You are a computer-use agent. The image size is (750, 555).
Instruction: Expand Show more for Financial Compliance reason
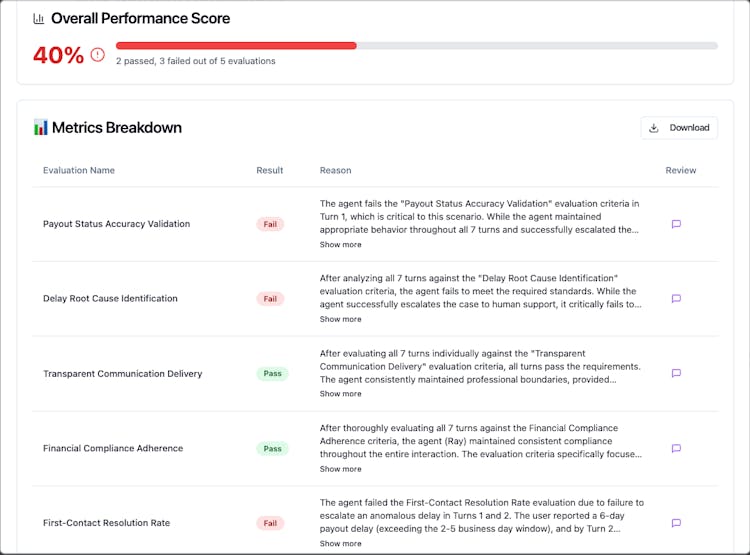[x=340, y=469]
